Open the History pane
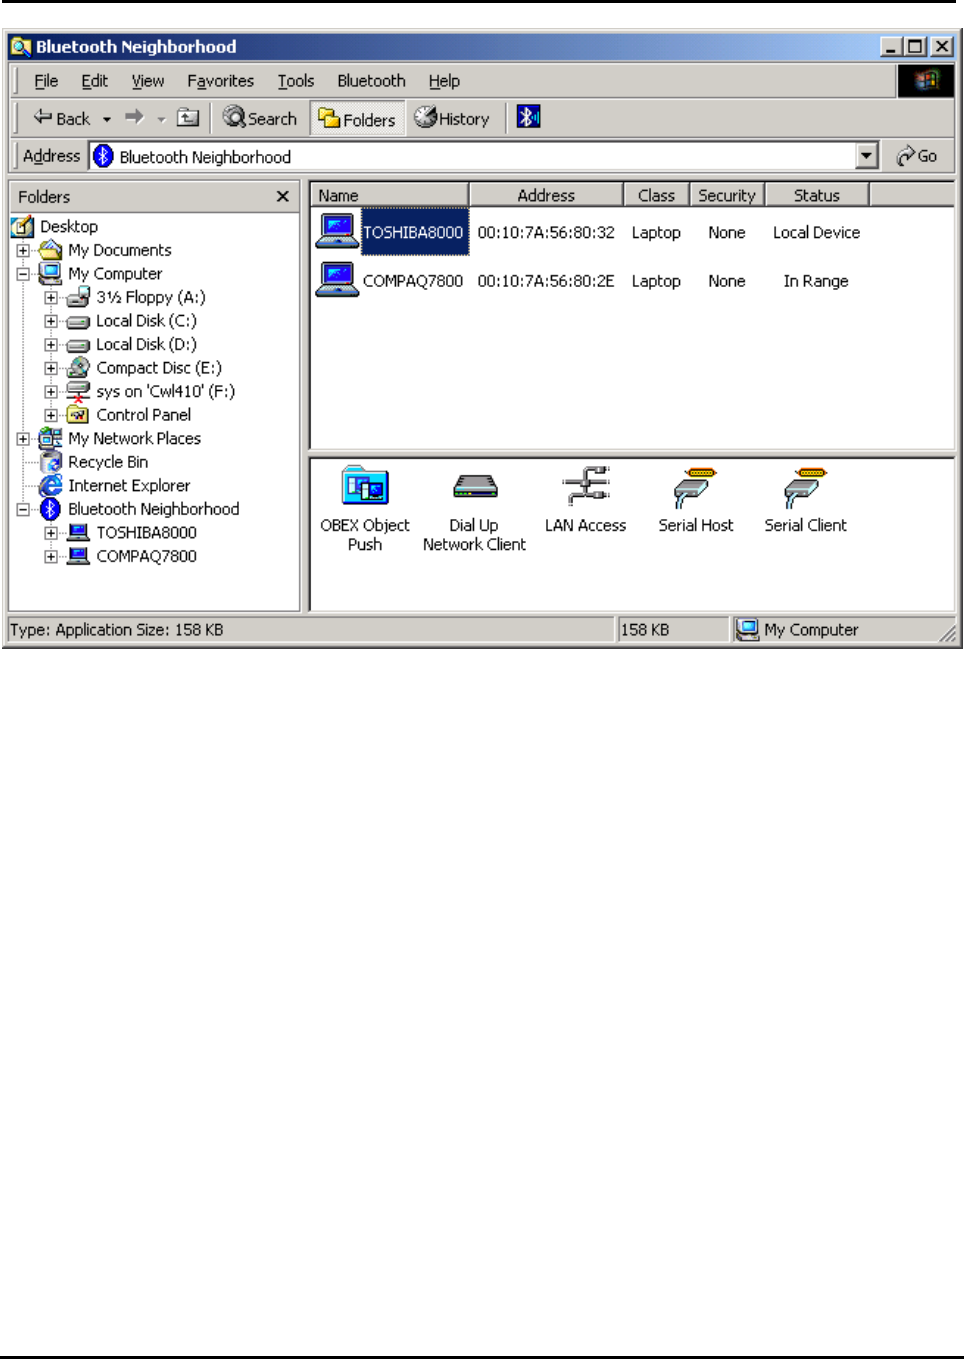Screen dimensions: 964x1359 coord(453,118)
